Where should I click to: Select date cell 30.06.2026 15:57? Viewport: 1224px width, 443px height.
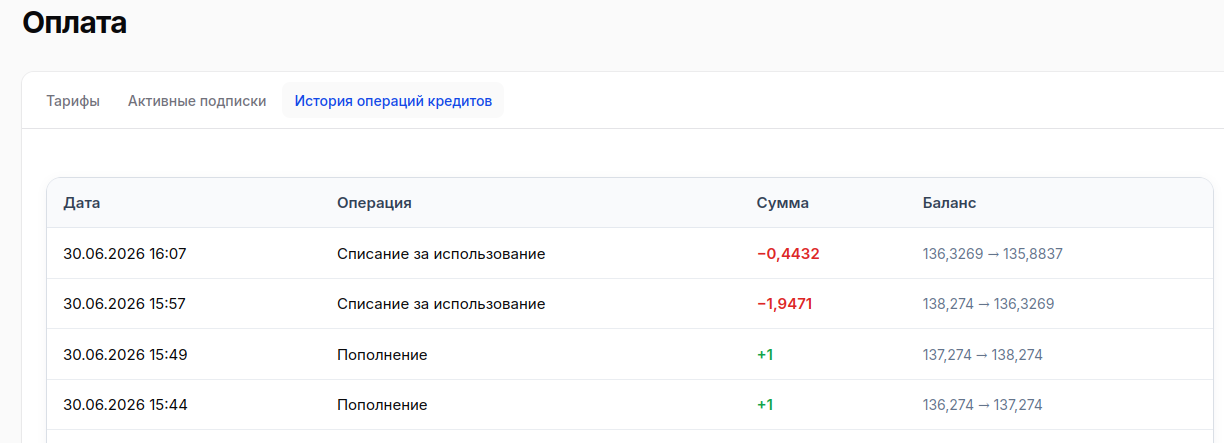(x=125, y=304)
